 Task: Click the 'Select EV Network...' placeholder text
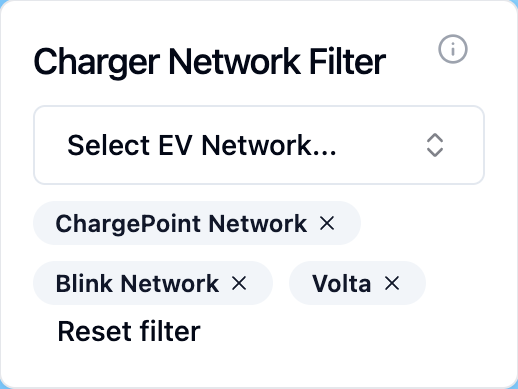coord(202,145)
